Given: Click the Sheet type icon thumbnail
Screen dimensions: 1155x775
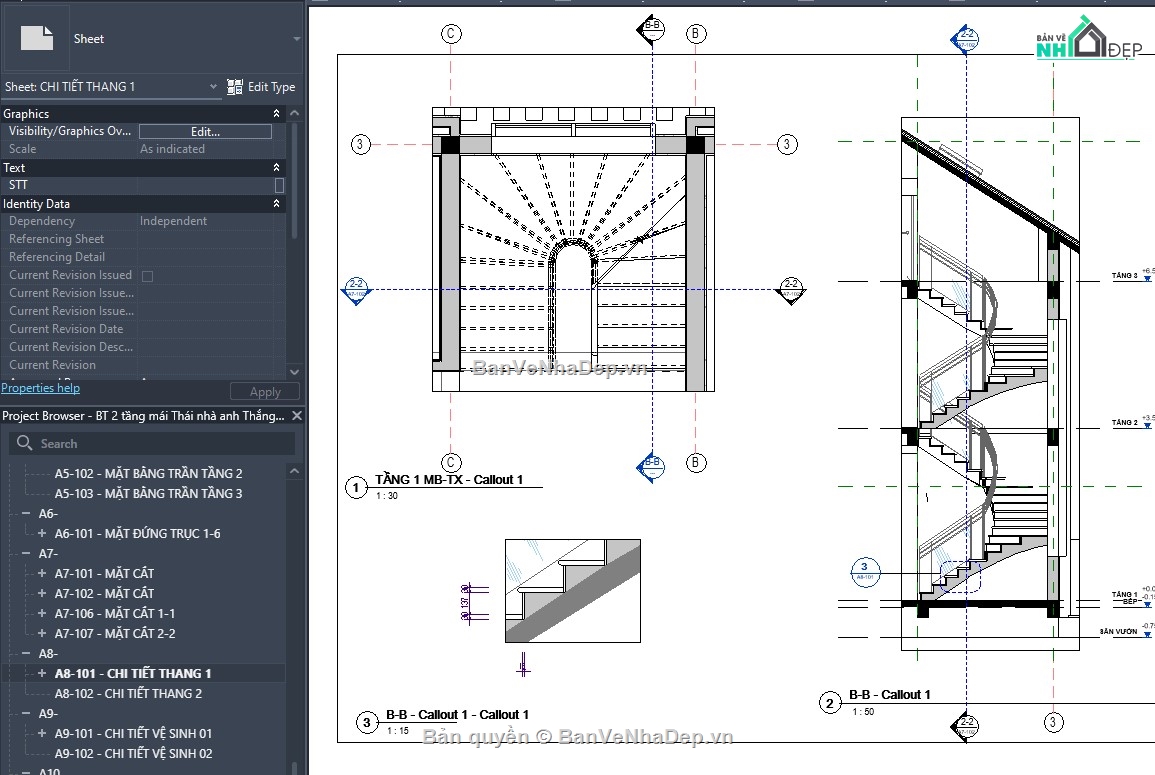Looking at the screenshot, I should tap(37, 38).
